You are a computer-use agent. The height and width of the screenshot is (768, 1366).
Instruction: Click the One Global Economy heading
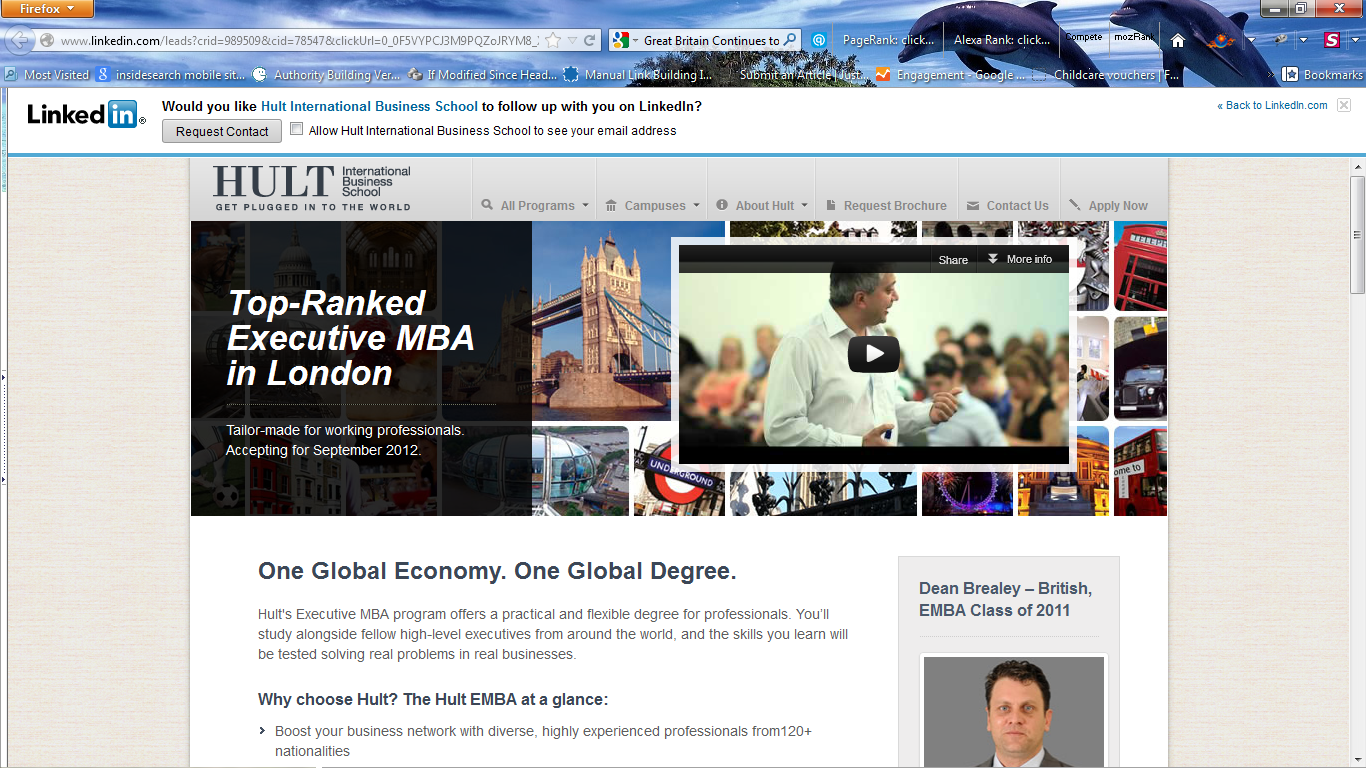click(497, 571)
